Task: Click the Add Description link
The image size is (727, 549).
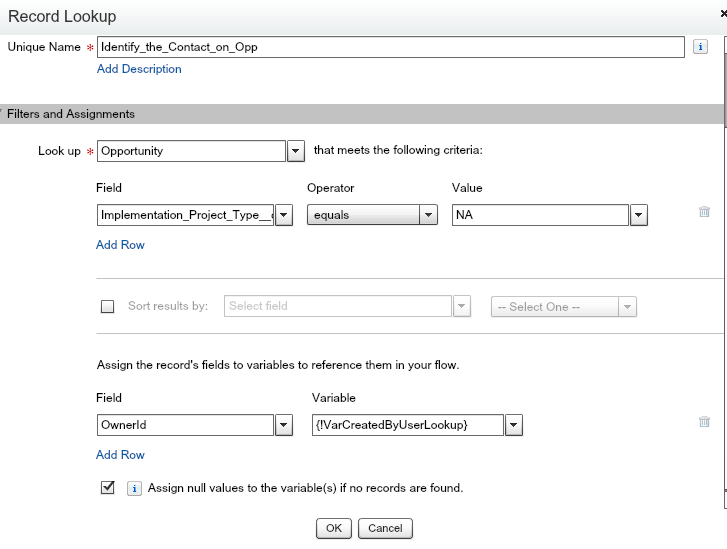Action: click(x=139, y=69)
